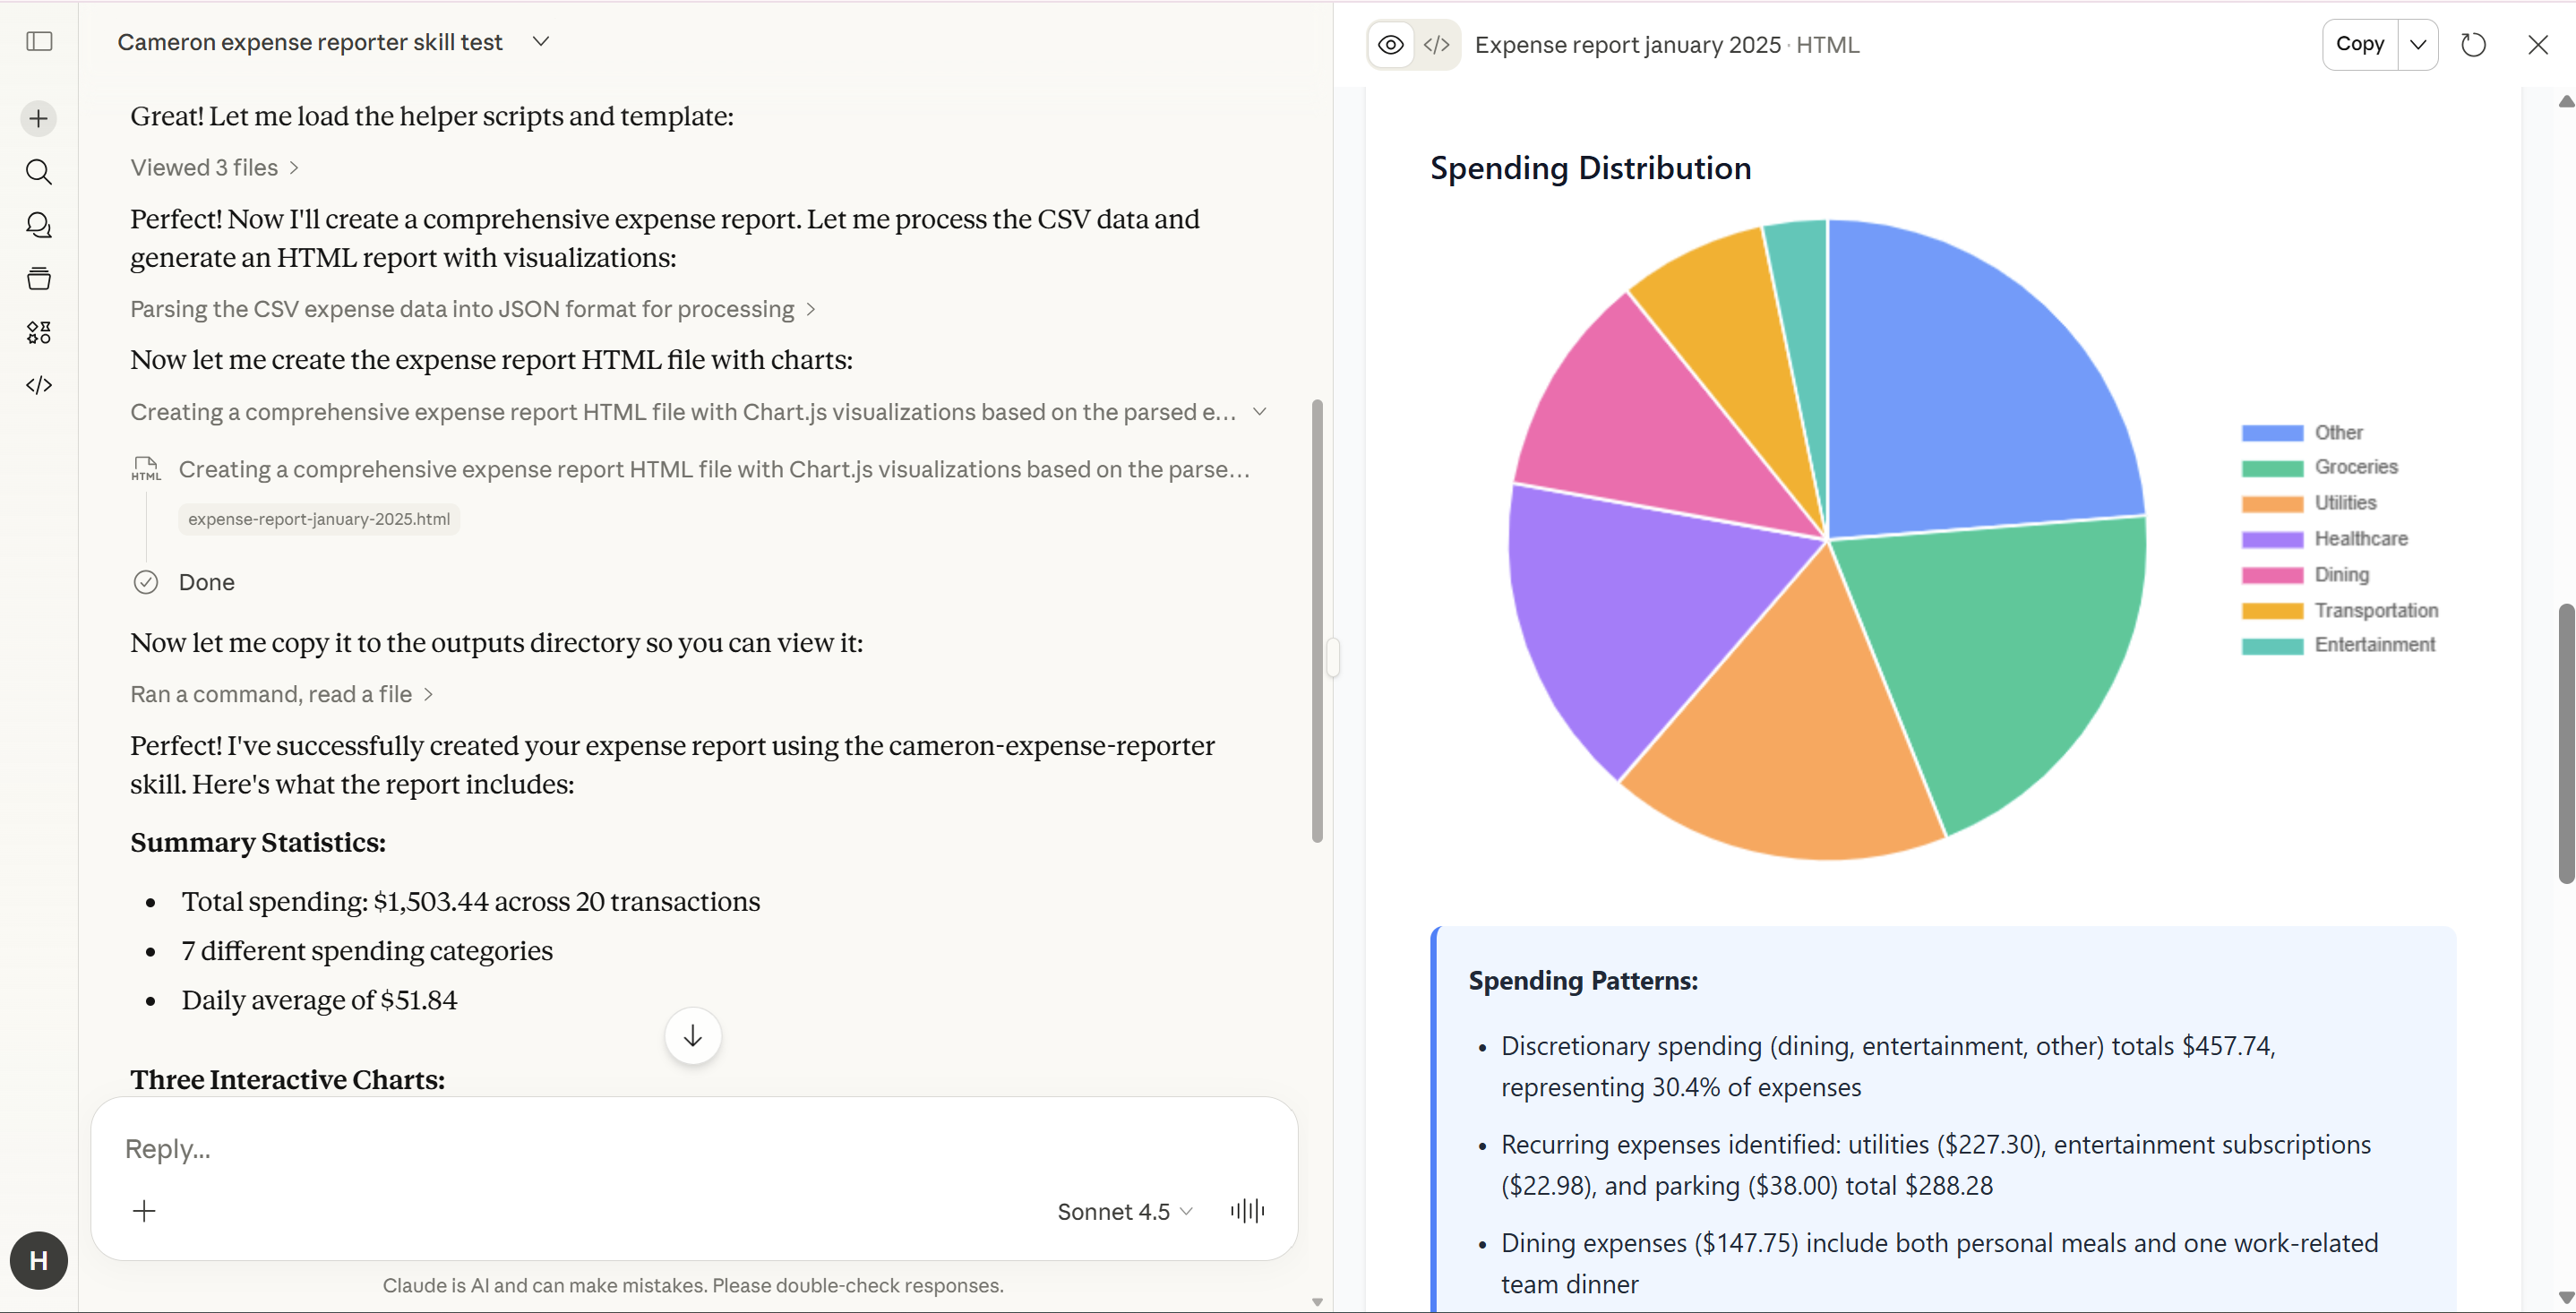Open the Skills icon in sidebar
2576x1313 pixels.
[38, 332]
